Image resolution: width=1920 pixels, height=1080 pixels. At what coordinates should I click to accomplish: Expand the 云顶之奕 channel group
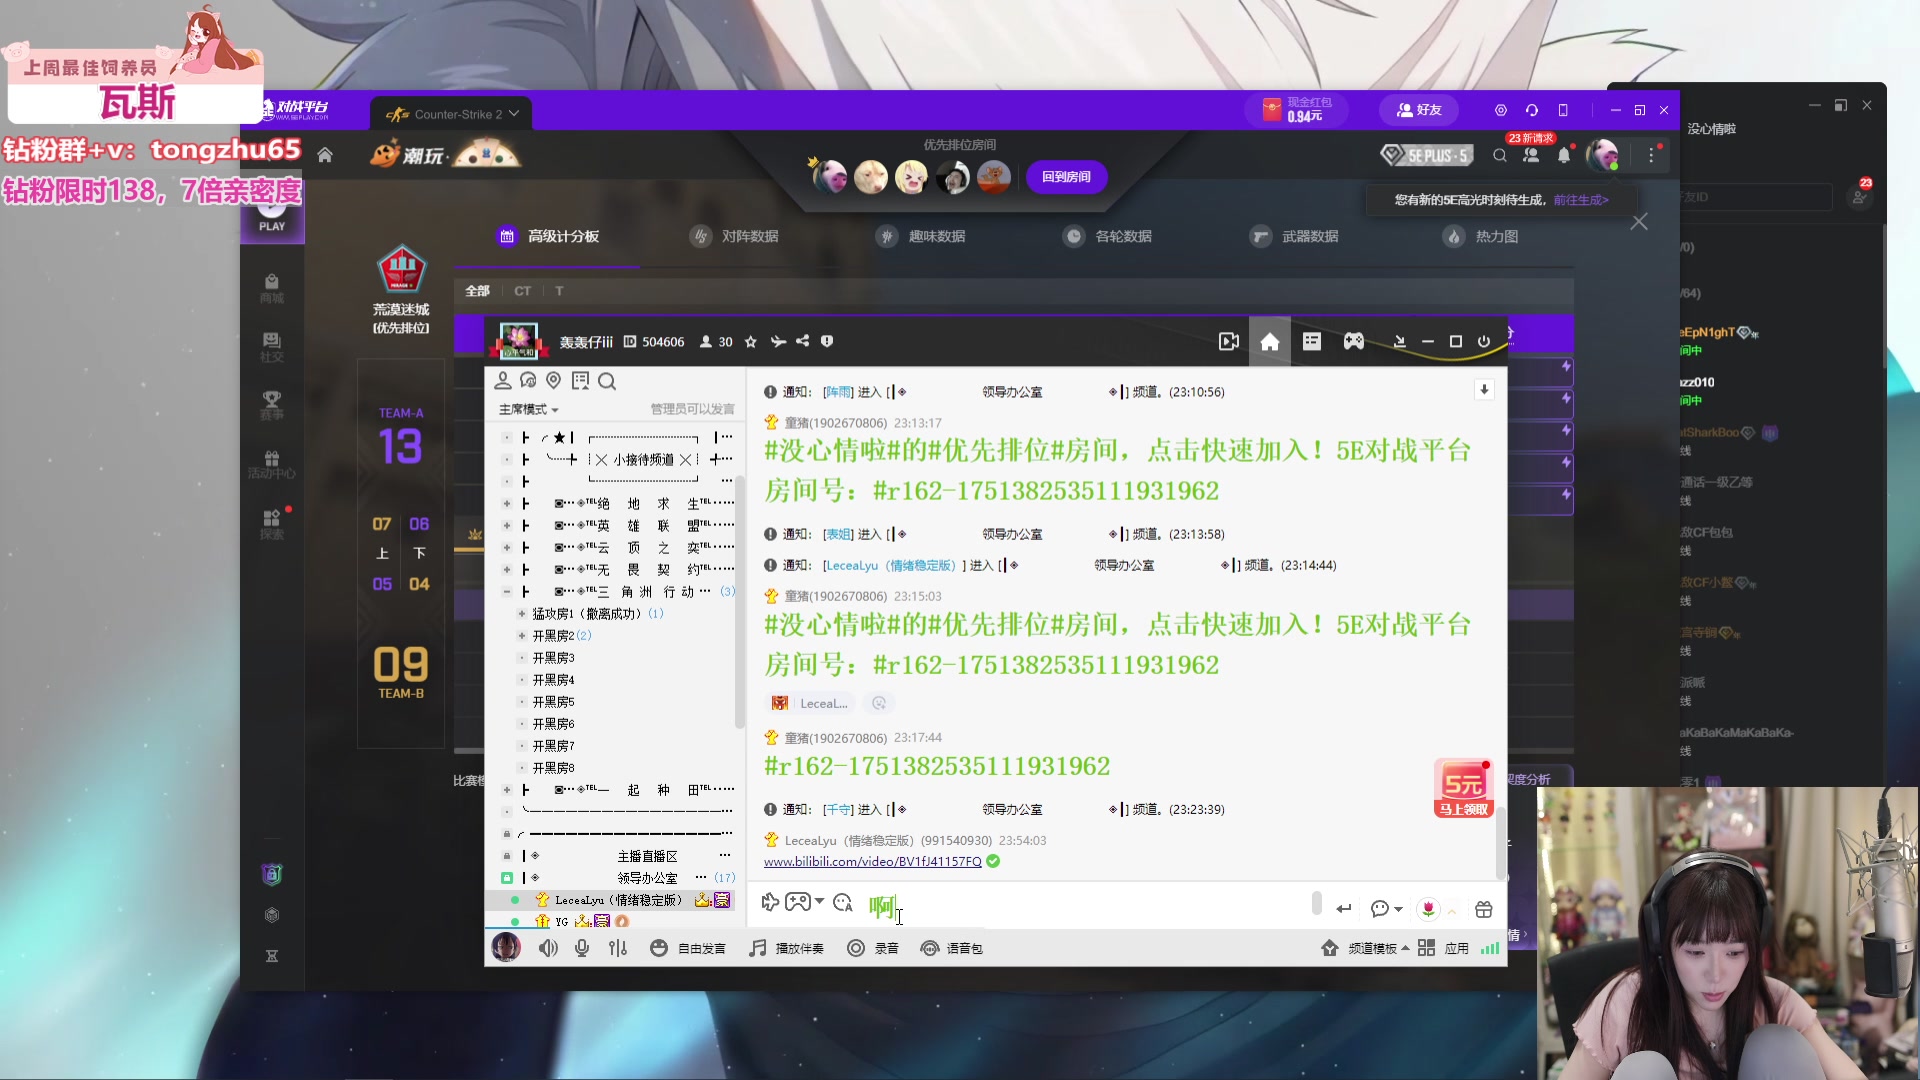pos(507,548)
